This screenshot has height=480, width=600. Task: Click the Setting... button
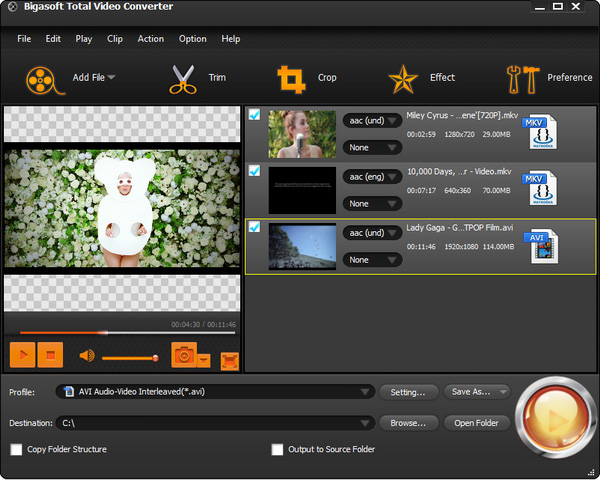[x=408, y=392]
